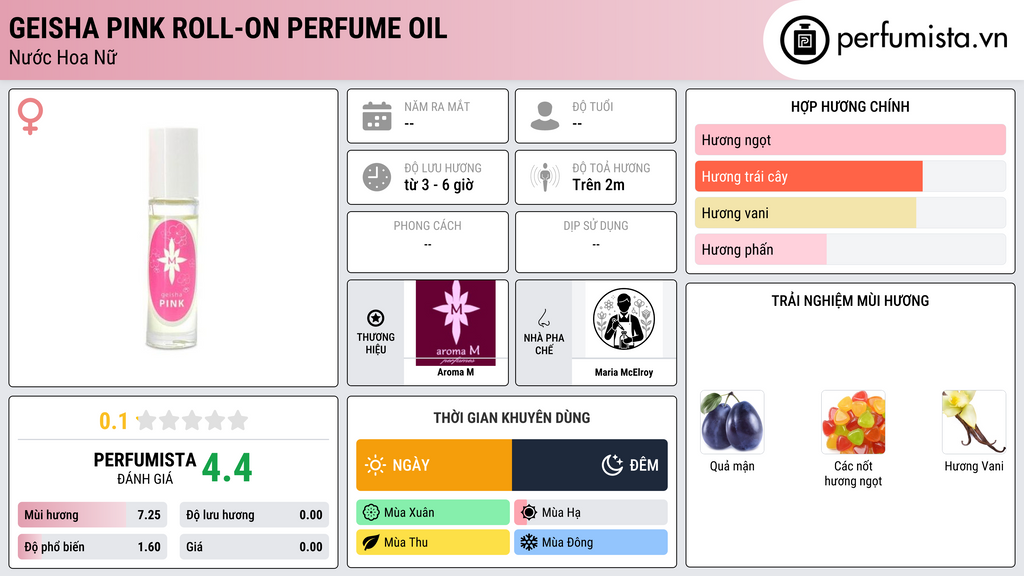Click the moon icon in the Đêm bar
Screen dimensions: 1024x576
pyautogui.click(x=612, y=465)
